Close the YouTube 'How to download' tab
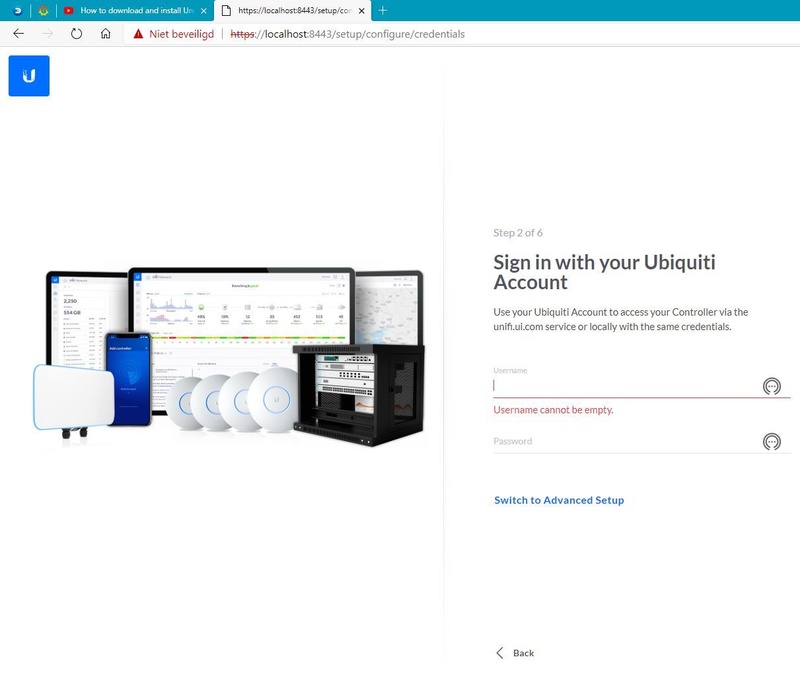This screenshot has height=686, width=800. pos(204,11)
